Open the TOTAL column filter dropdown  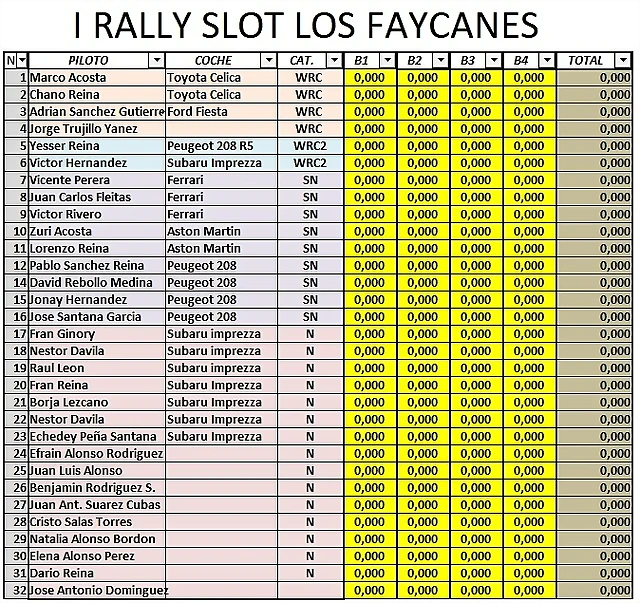(623, 61)
